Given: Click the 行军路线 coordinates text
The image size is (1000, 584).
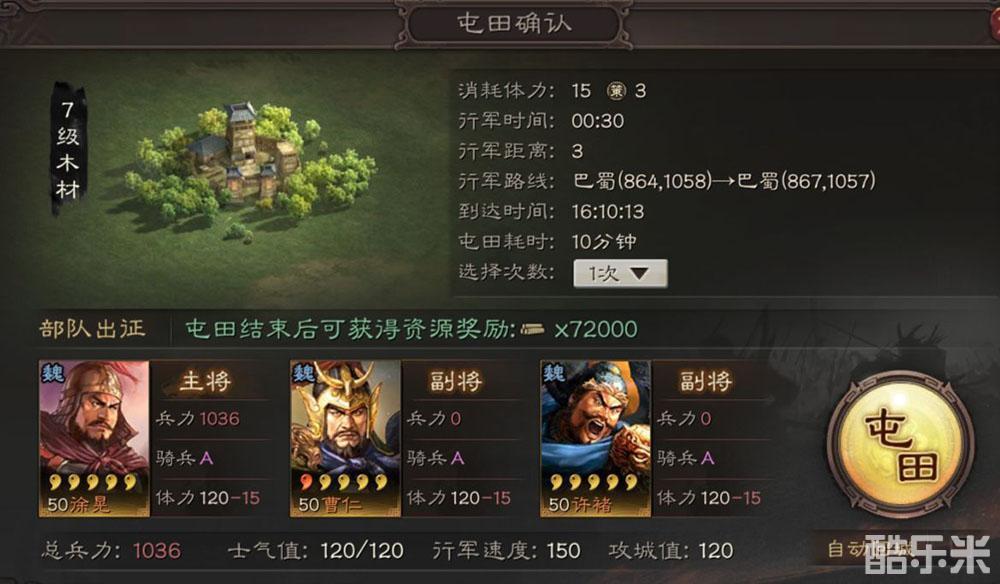Looking at the screenshot, I should (x=724, y=181).
